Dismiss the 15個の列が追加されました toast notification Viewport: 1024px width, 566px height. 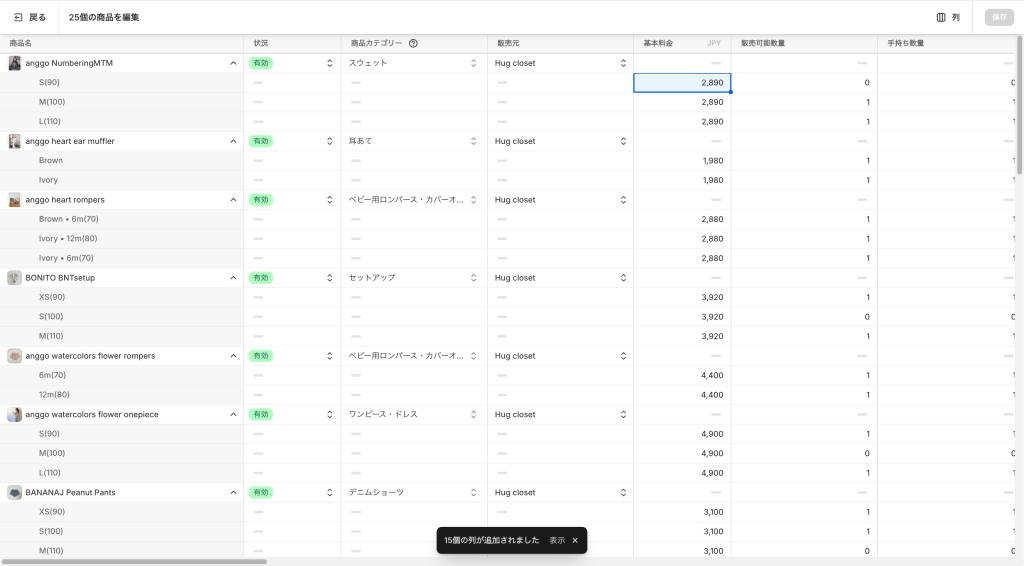(x=575, y=540)
